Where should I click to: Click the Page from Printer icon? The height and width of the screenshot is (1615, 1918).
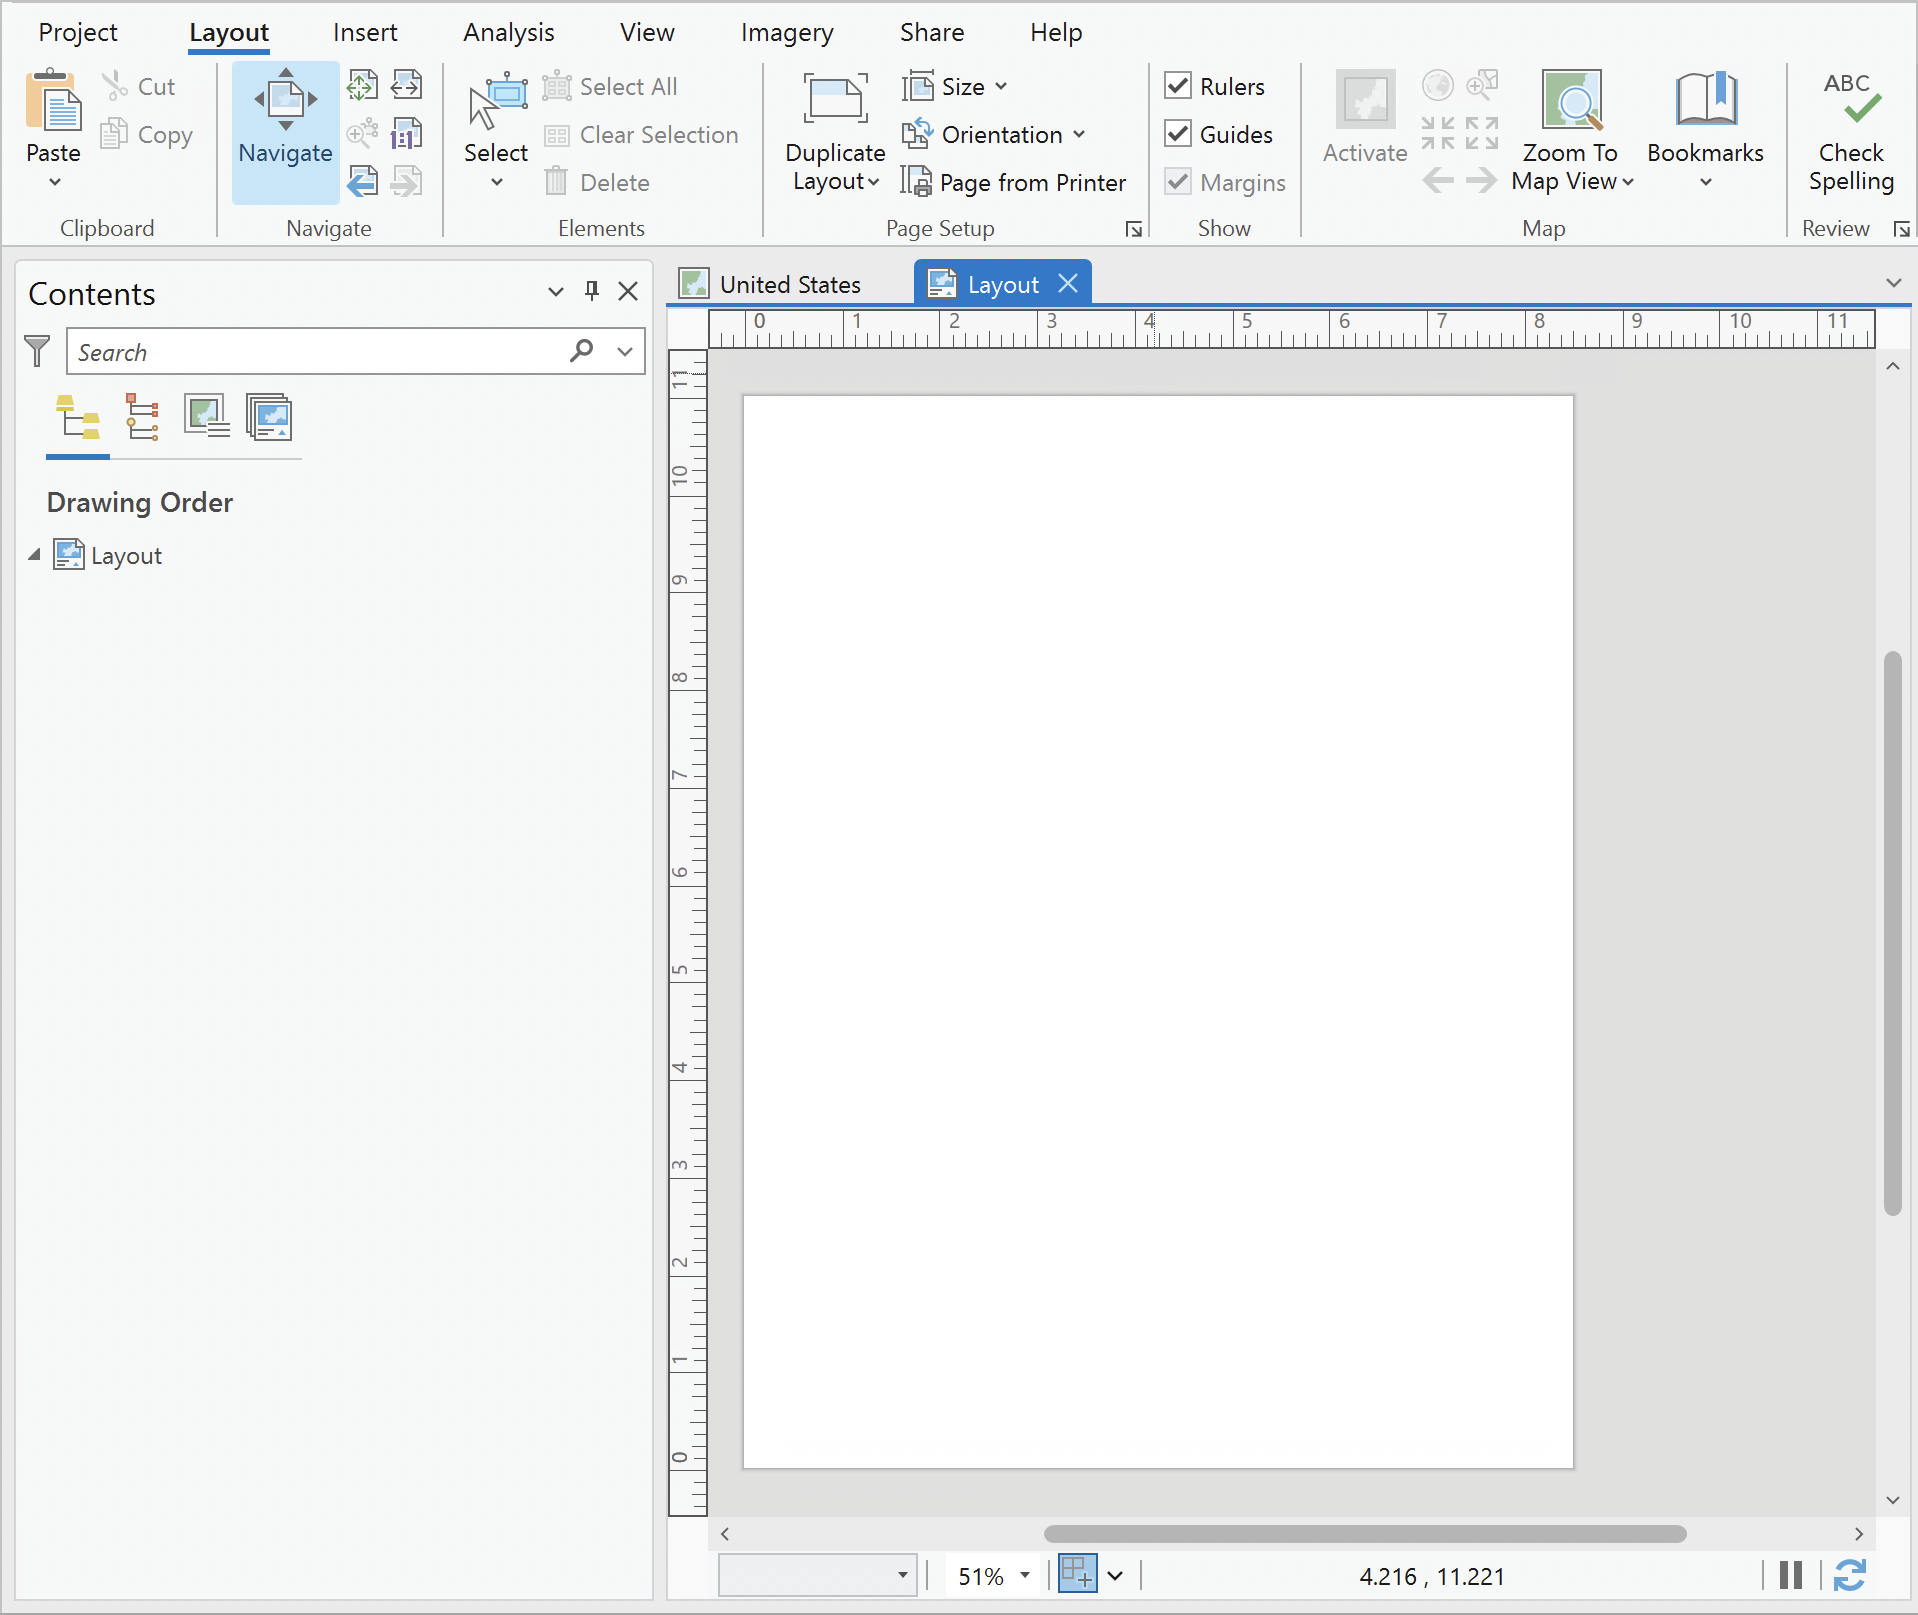coord(916,181)
